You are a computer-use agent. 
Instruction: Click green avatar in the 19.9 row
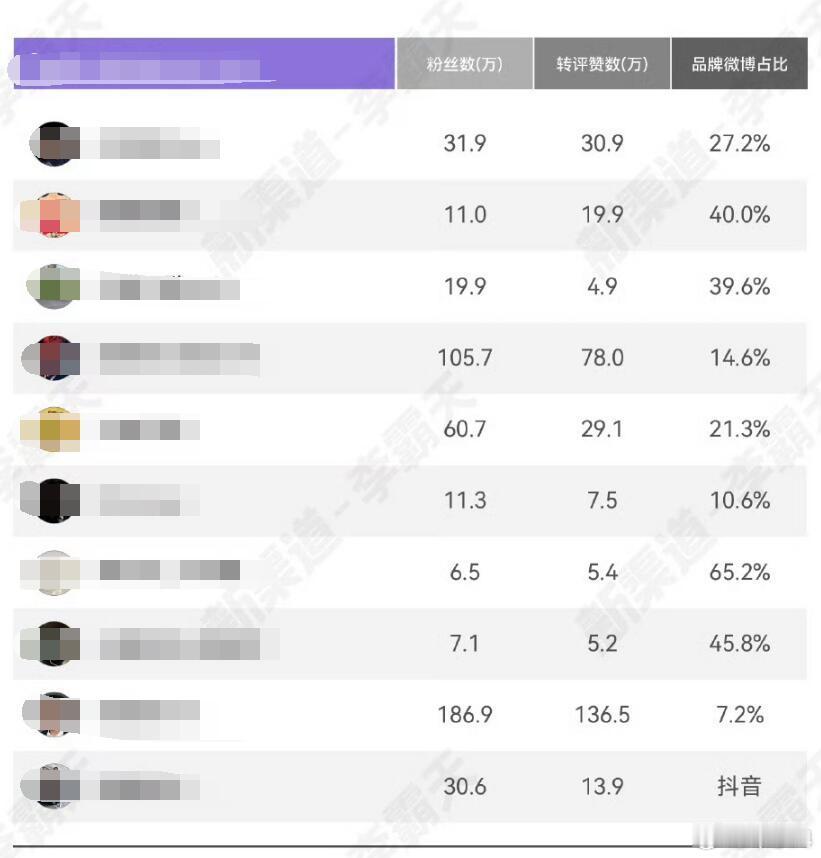click(x=53, y=286)
